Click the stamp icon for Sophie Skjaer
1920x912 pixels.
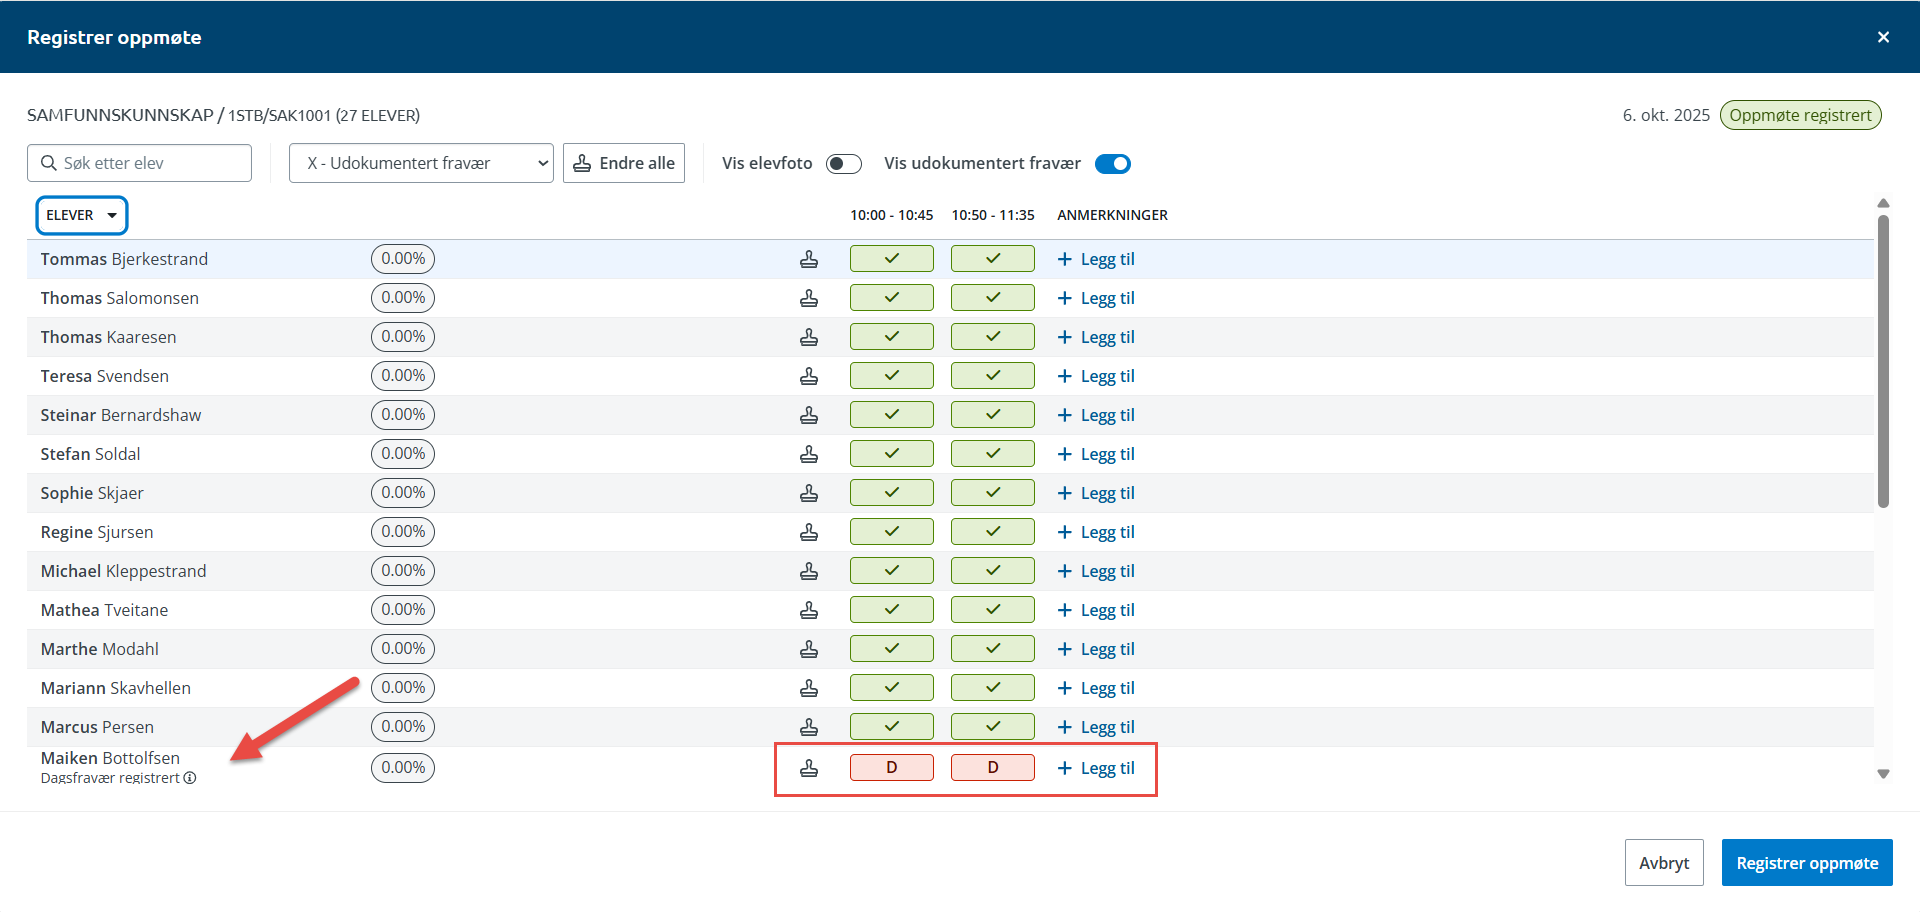(809, 493)
